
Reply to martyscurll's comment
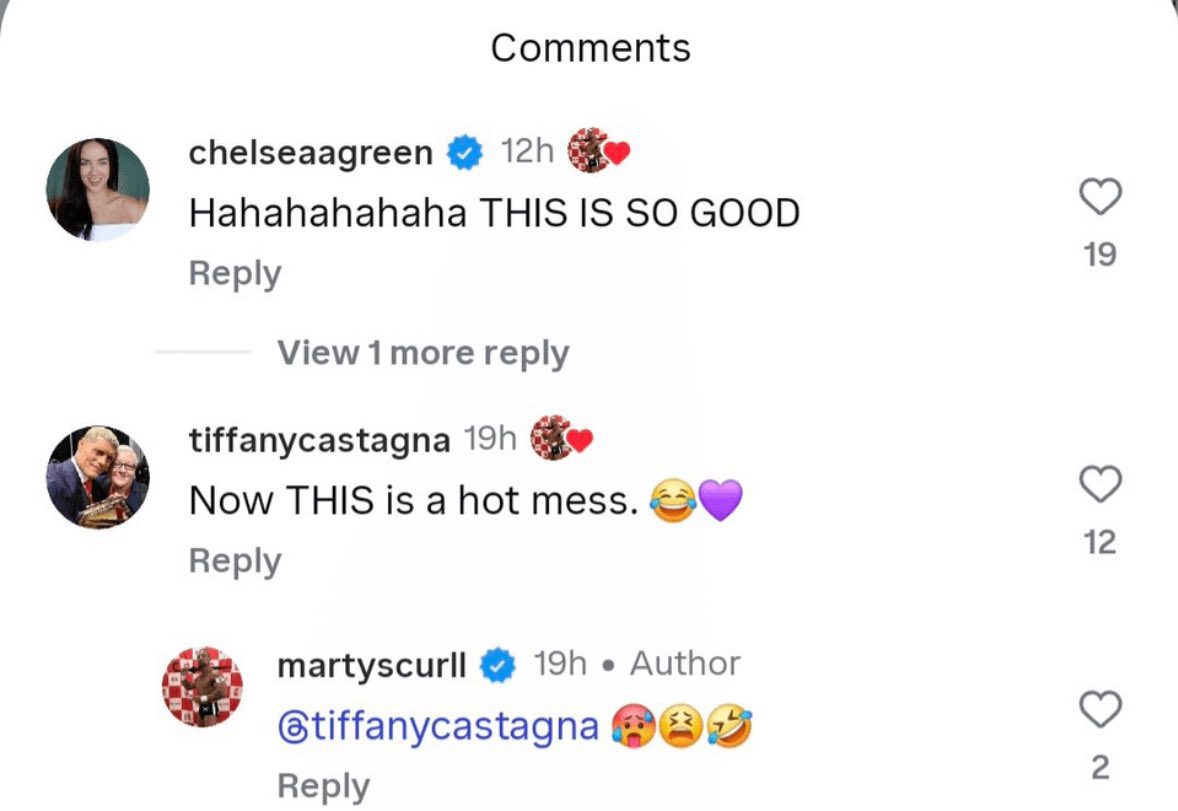[323, 785]
